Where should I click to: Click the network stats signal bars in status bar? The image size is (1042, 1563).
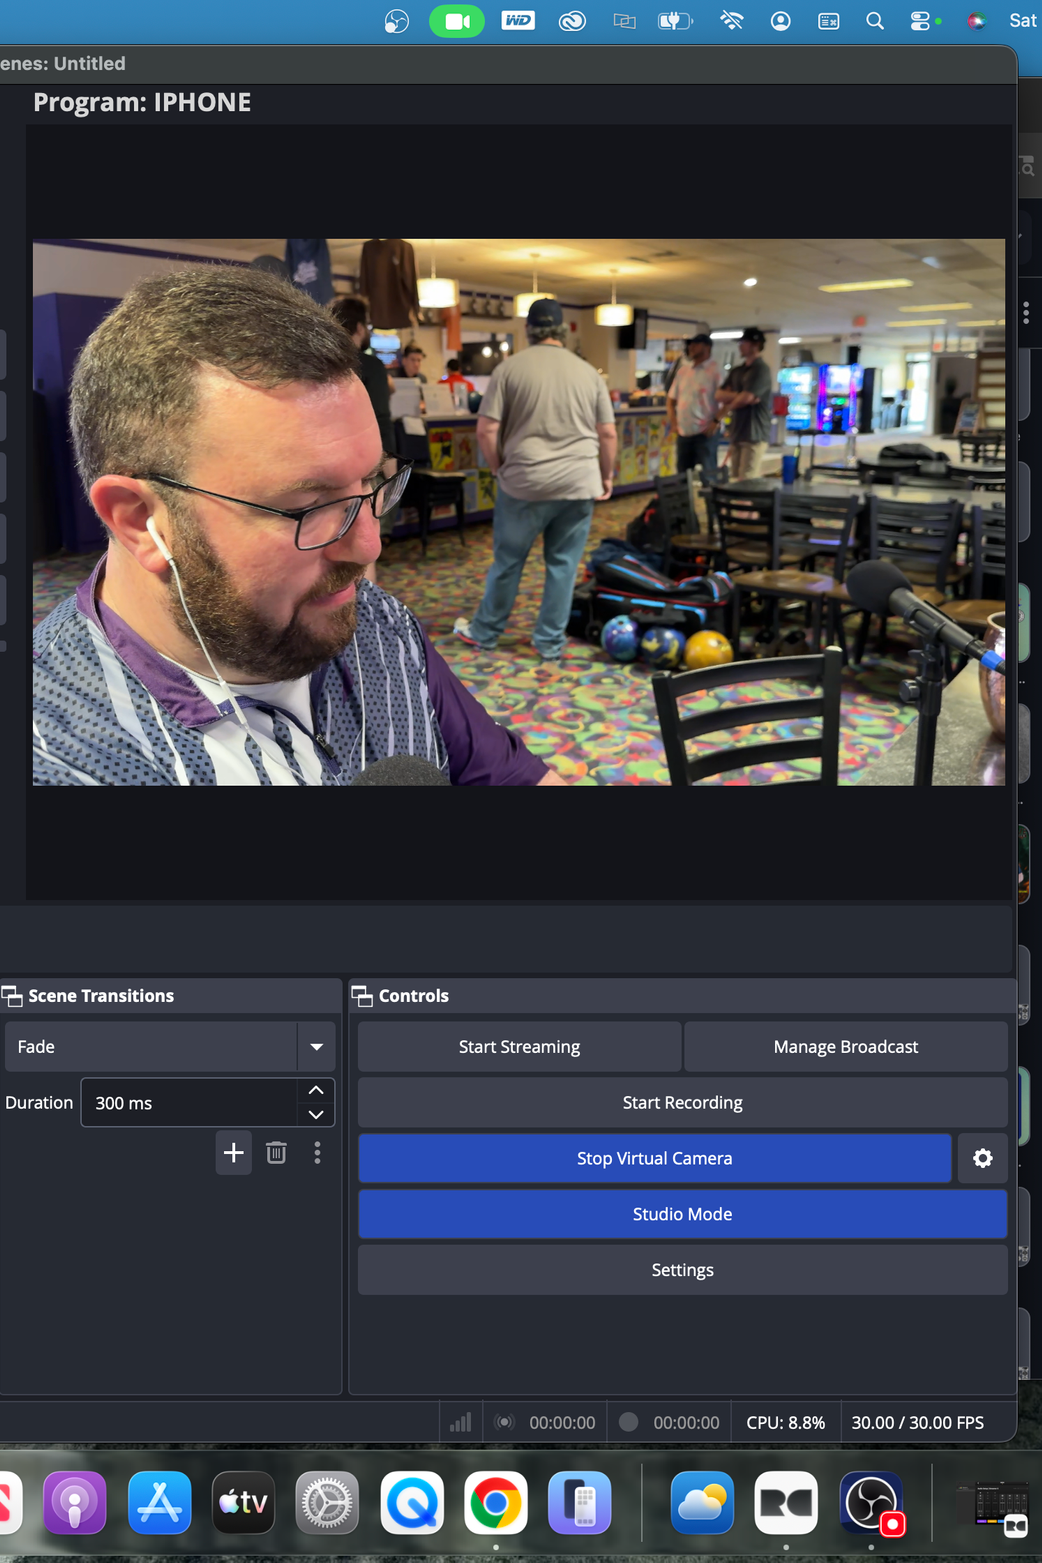click(x=459, y=1421)
